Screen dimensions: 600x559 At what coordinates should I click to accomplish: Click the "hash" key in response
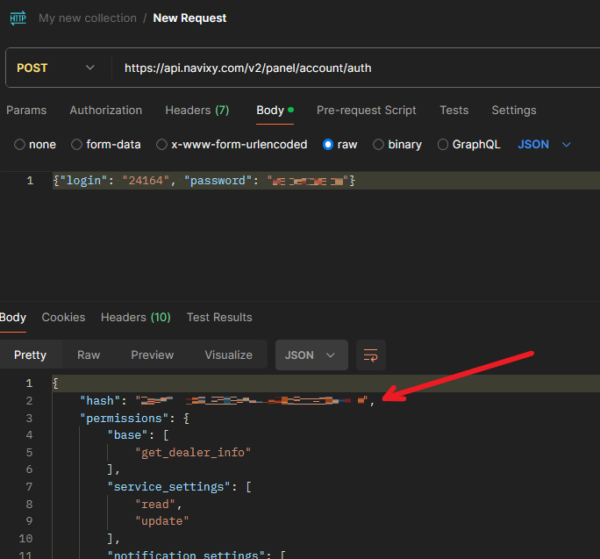(100, 401)
